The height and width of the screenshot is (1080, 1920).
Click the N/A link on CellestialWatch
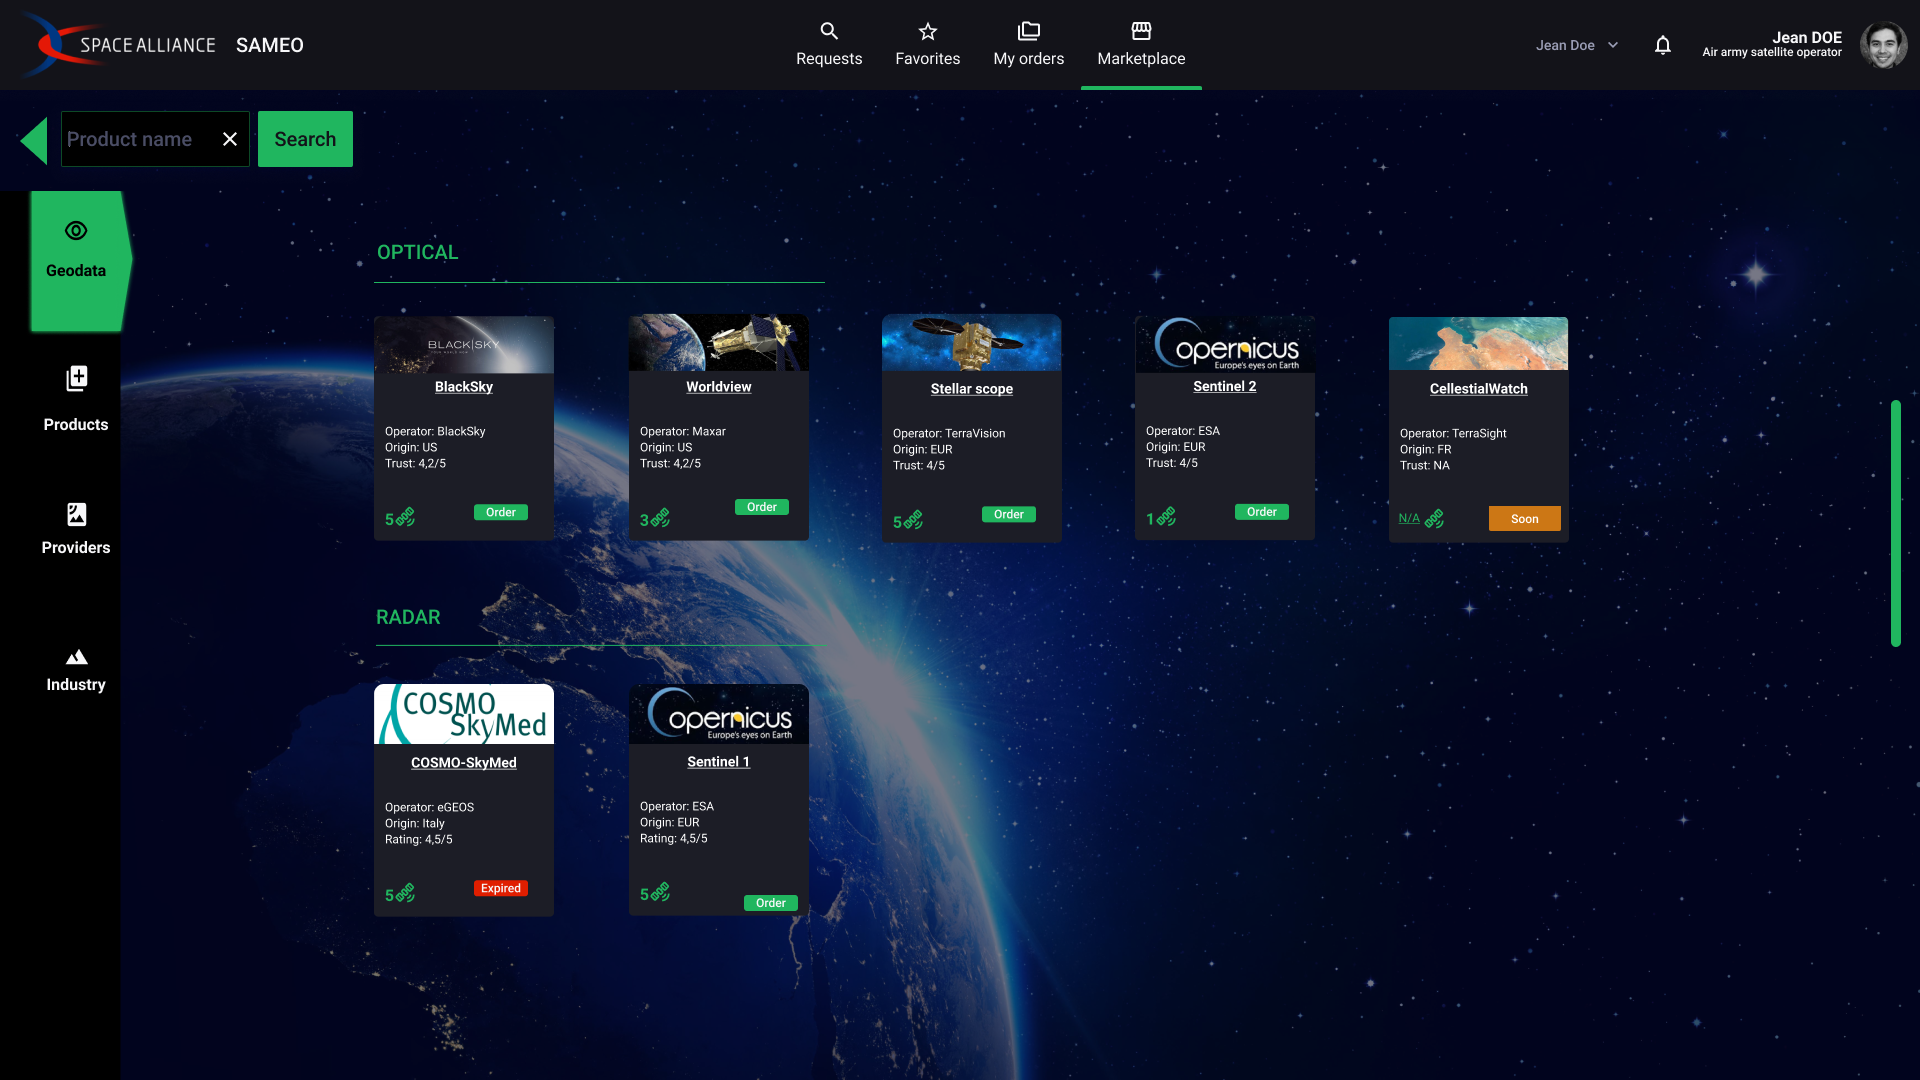click(x=1409, y=518)
